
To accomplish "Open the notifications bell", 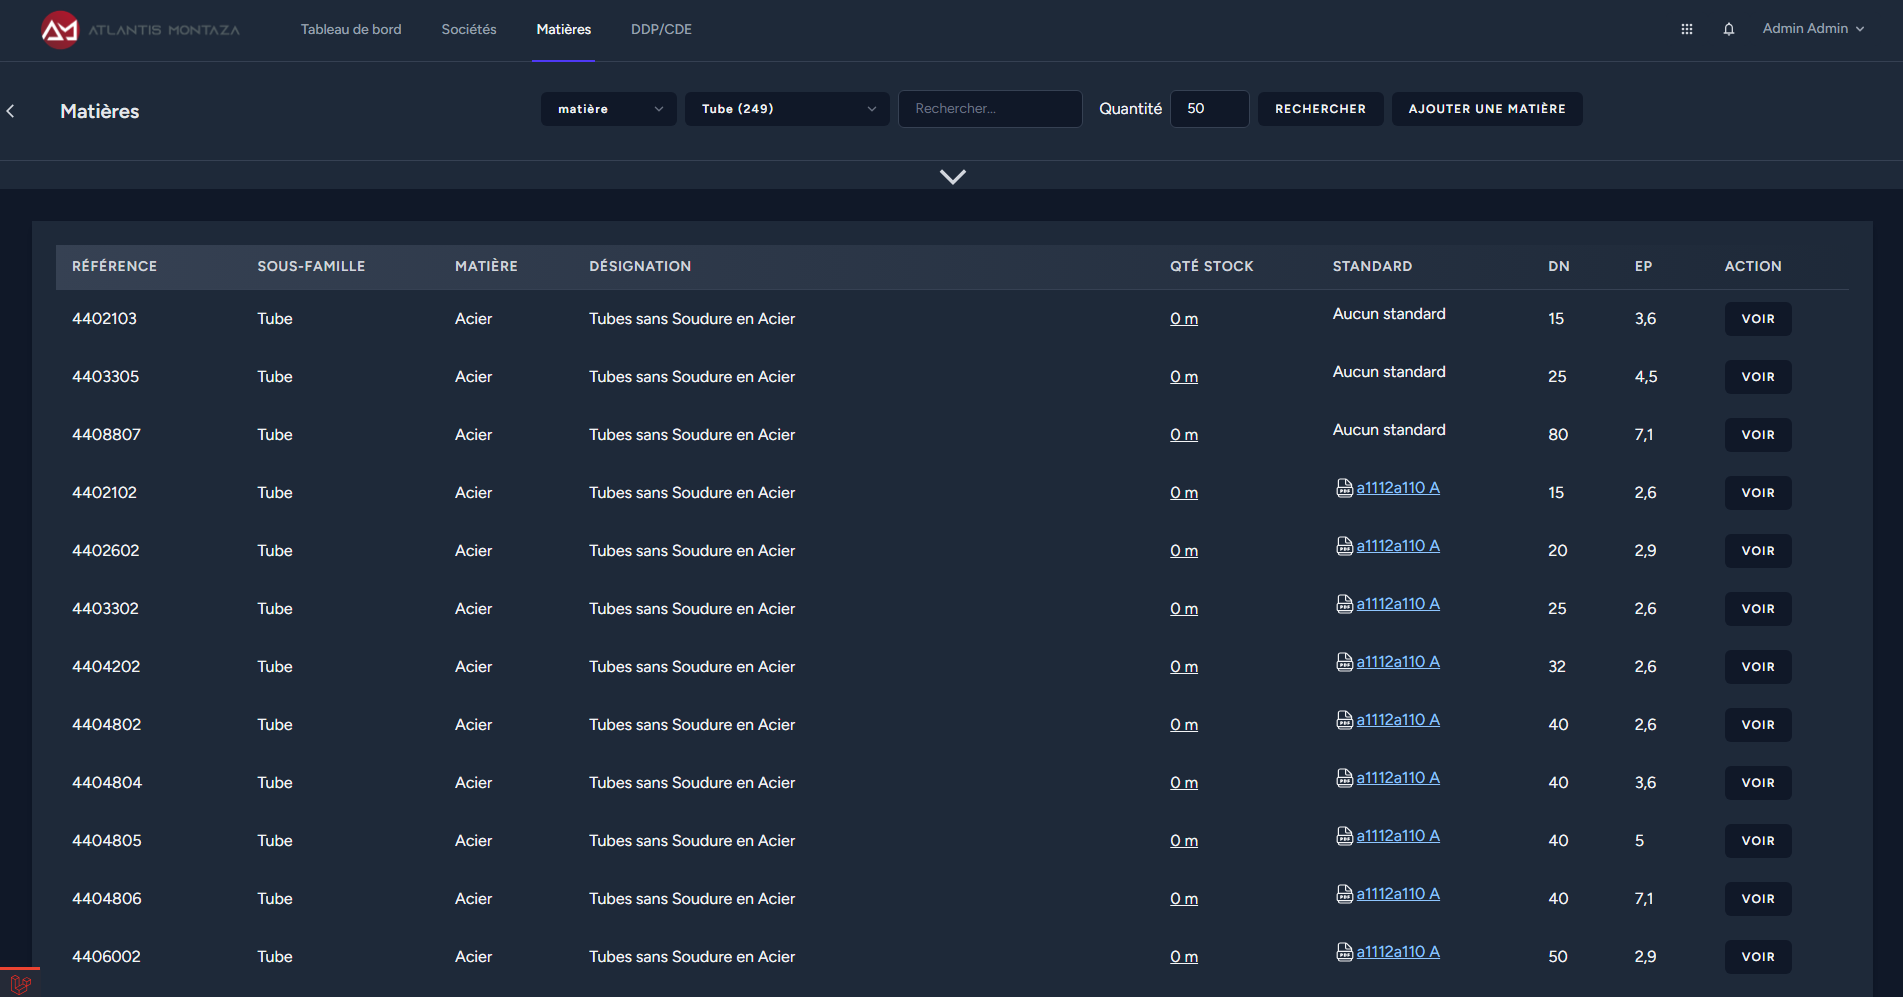I will pyautogui.click(x=1728, y=29).
